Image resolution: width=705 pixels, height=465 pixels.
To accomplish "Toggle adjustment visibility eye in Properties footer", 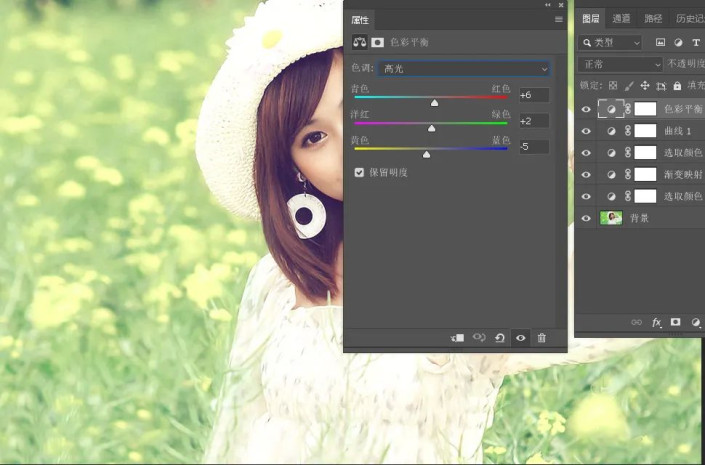I will coord(520,338).
